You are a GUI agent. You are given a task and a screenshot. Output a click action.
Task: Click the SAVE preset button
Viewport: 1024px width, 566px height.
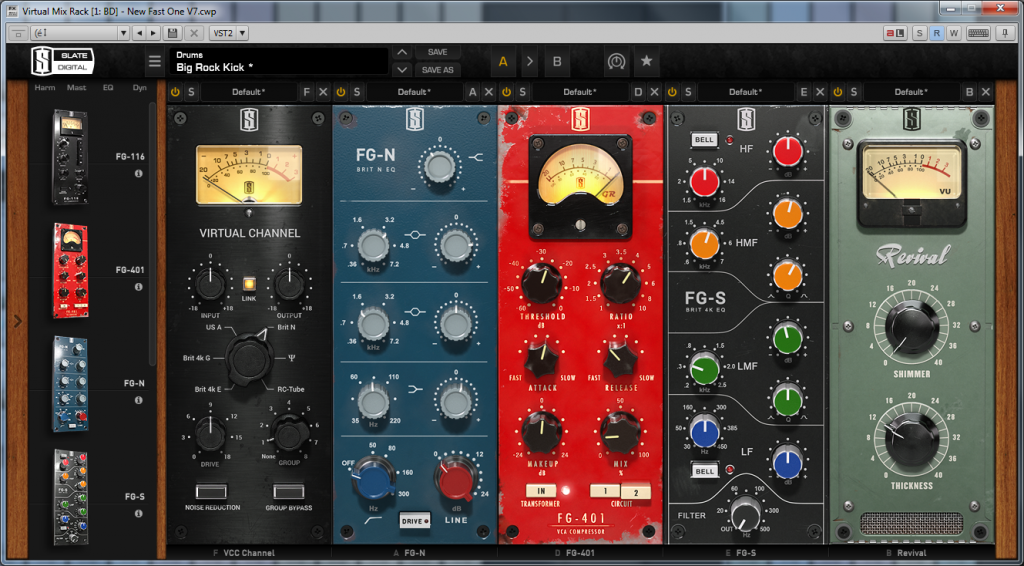click(438, 52)
